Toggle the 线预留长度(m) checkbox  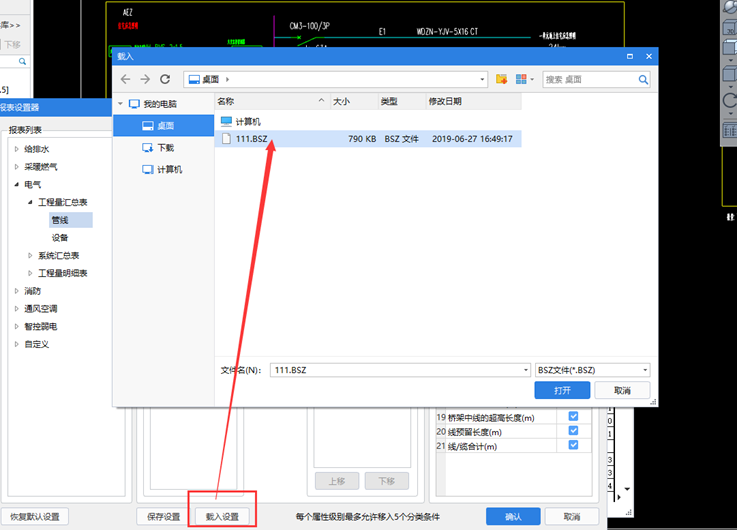[573, 431]
